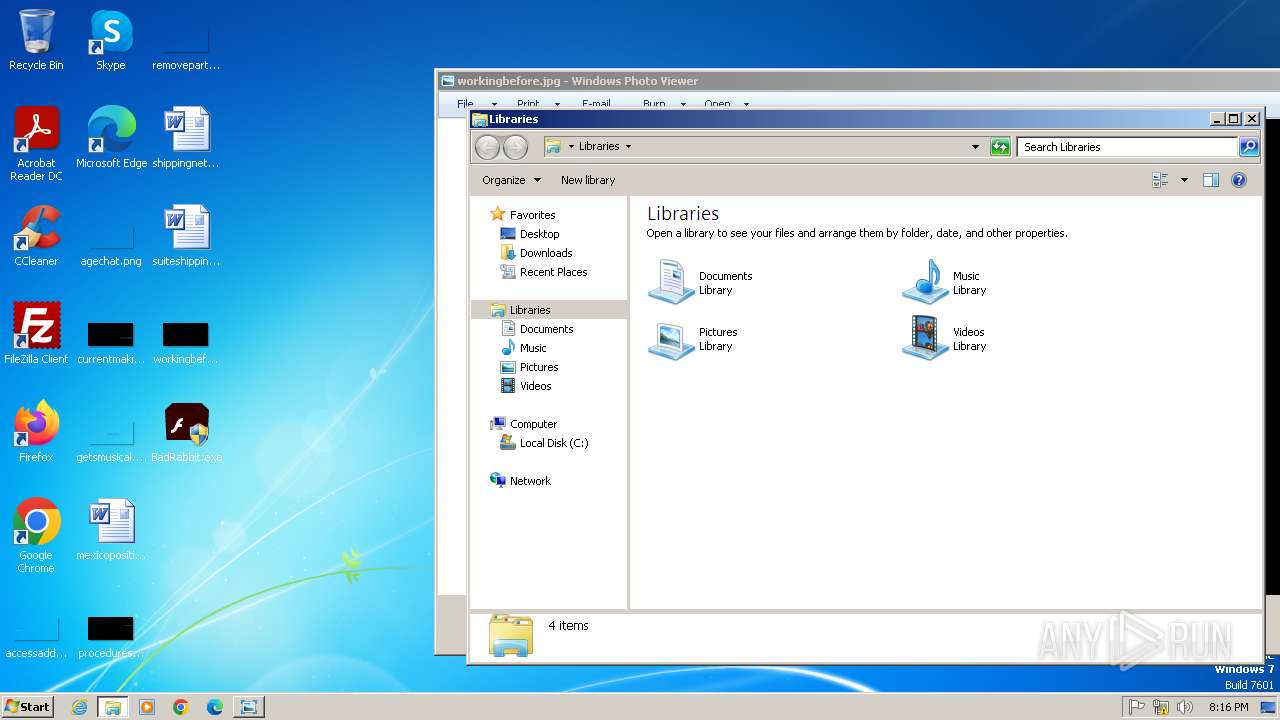Click inside the Search Libraries field
This screenshot has height=720, width=1280.
coord(1127,147)
